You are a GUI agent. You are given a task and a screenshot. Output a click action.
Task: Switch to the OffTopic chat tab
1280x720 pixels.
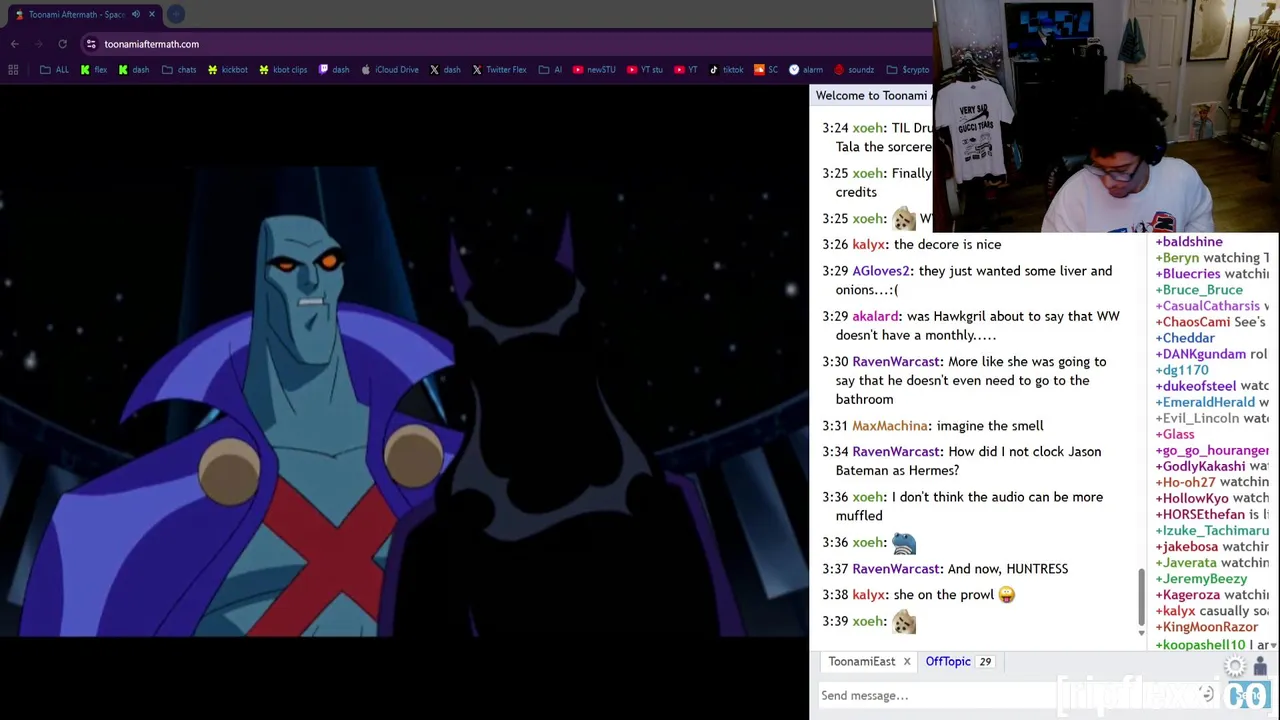[x=948, y=662]
